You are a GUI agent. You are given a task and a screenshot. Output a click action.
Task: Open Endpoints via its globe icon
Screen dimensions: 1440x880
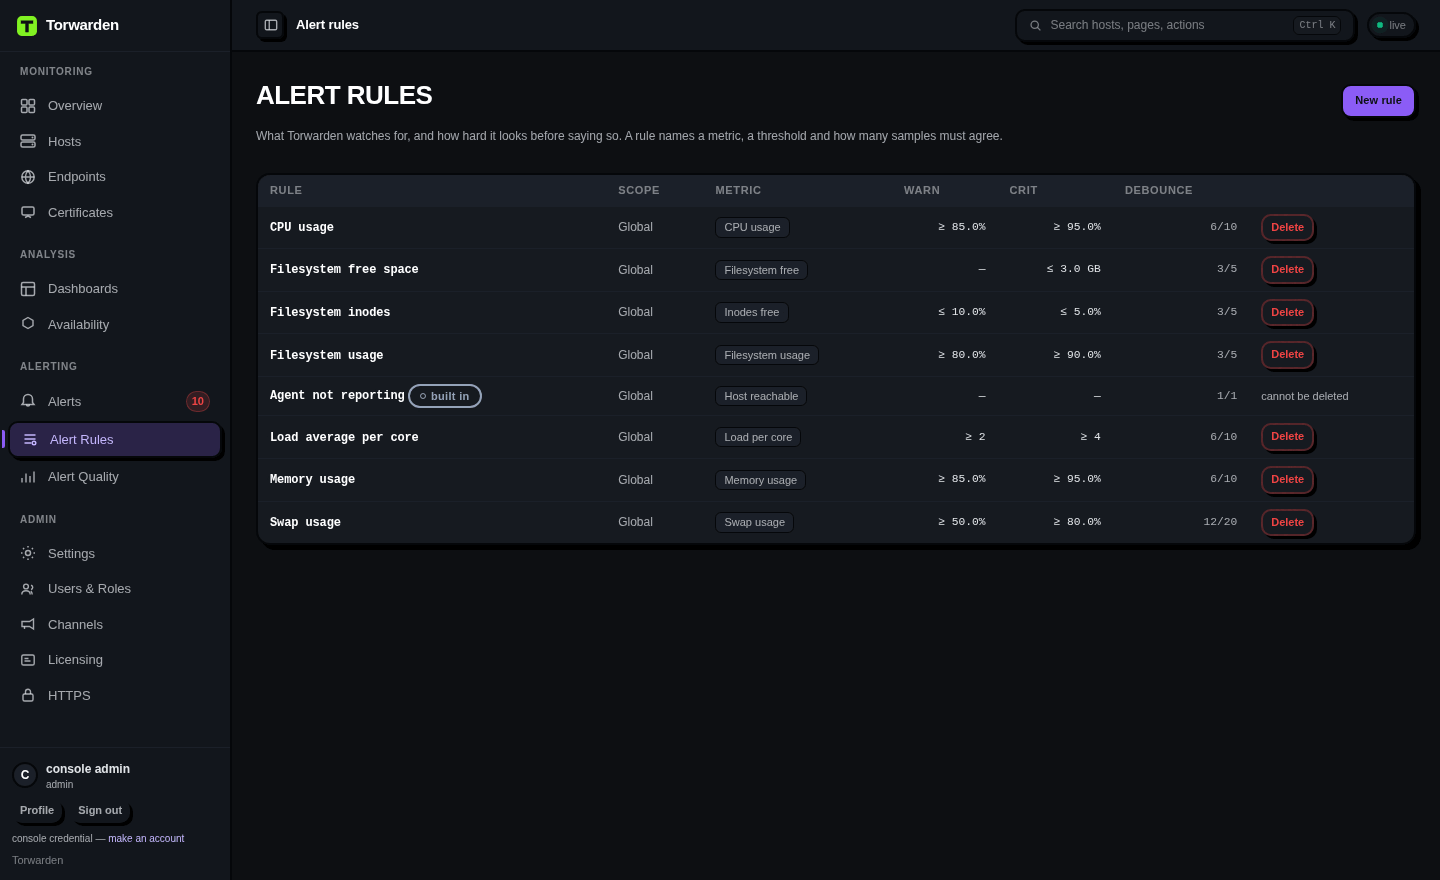point(28,177)
